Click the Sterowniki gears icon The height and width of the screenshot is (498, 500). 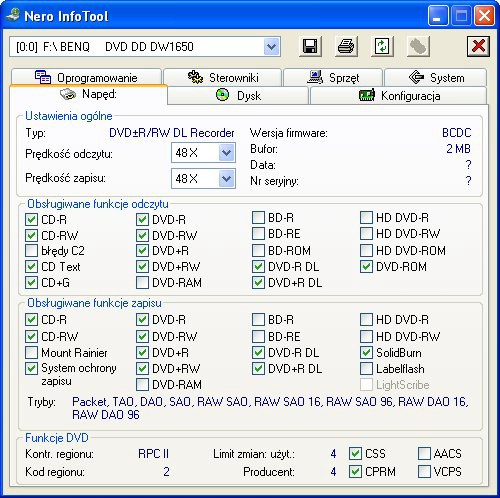pyautogui.click(x=195, y=77)
